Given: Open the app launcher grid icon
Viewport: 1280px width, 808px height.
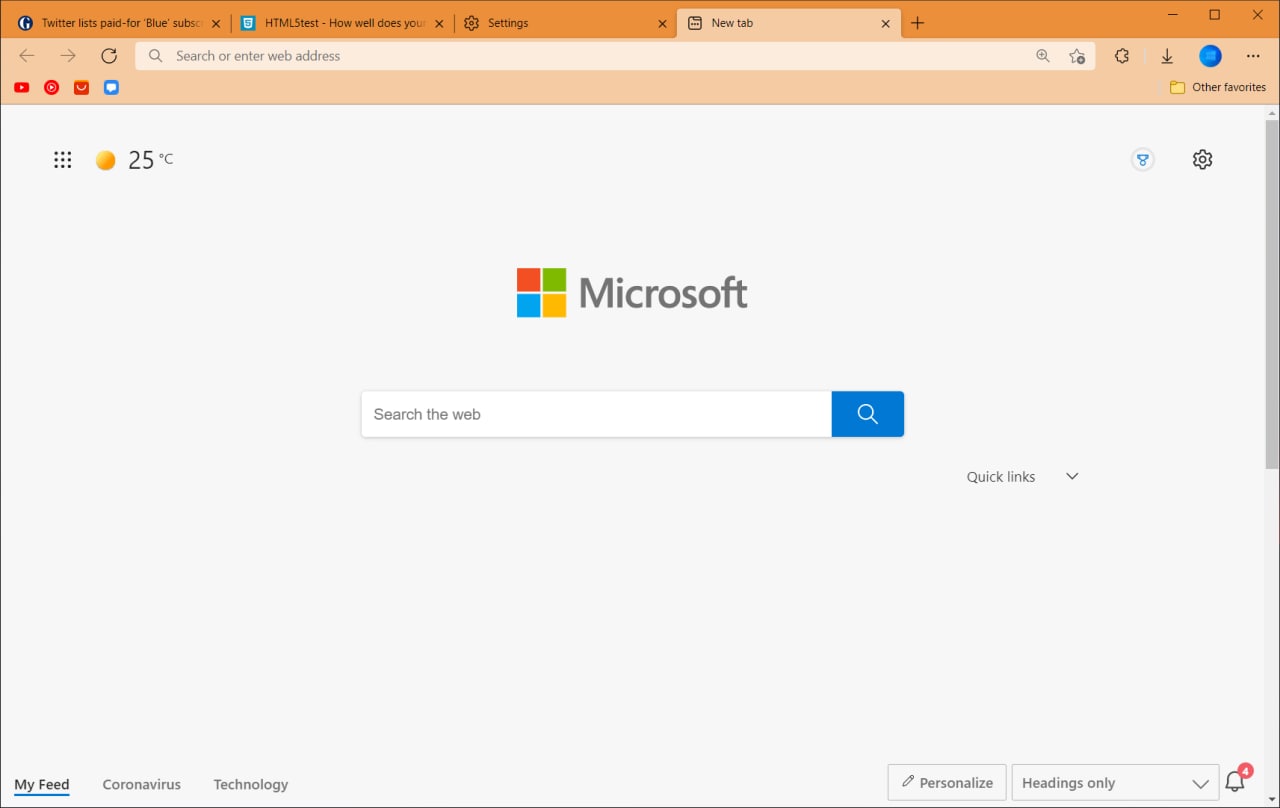Looking at the screenshot, I should (x=63, y=160).
